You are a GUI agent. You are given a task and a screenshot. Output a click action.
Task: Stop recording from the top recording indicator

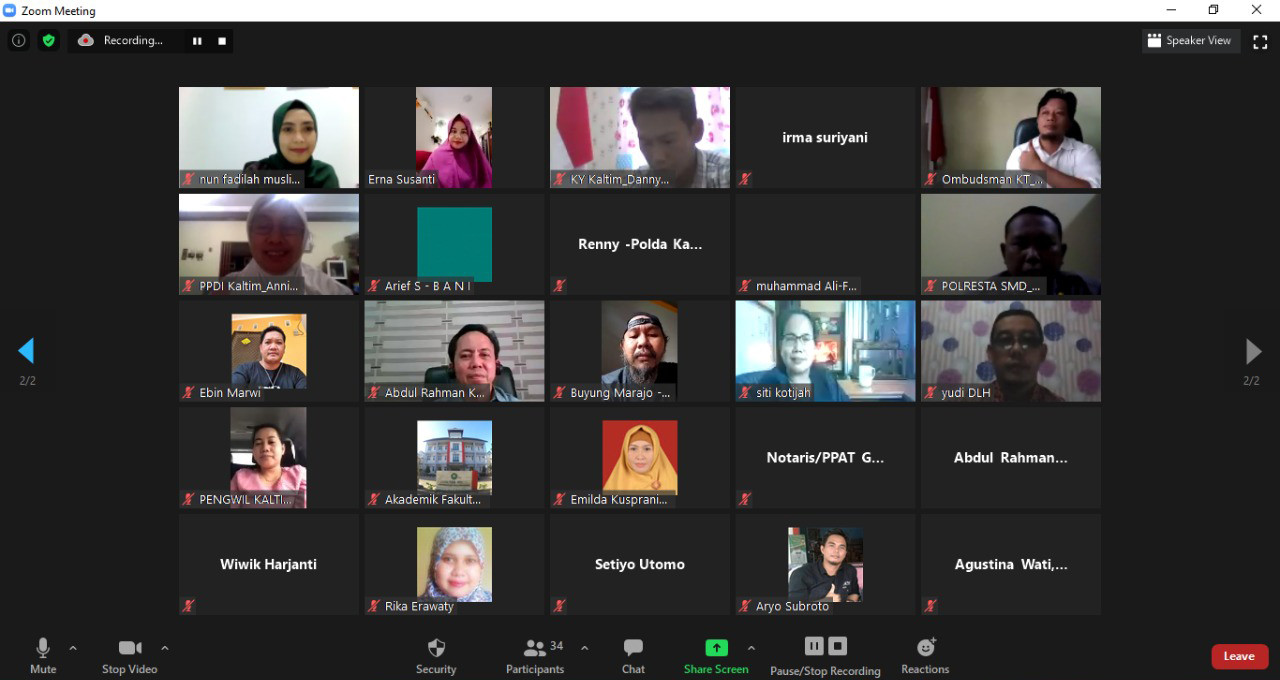click(222, 41)
